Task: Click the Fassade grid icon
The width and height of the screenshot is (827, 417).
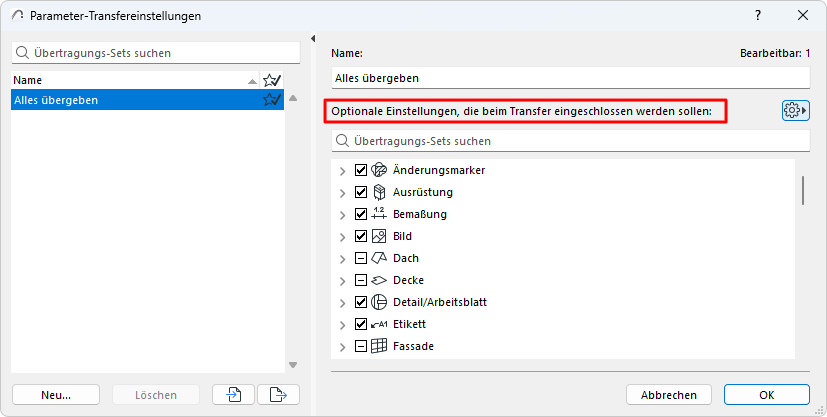Action: click(x=379, y=346)
